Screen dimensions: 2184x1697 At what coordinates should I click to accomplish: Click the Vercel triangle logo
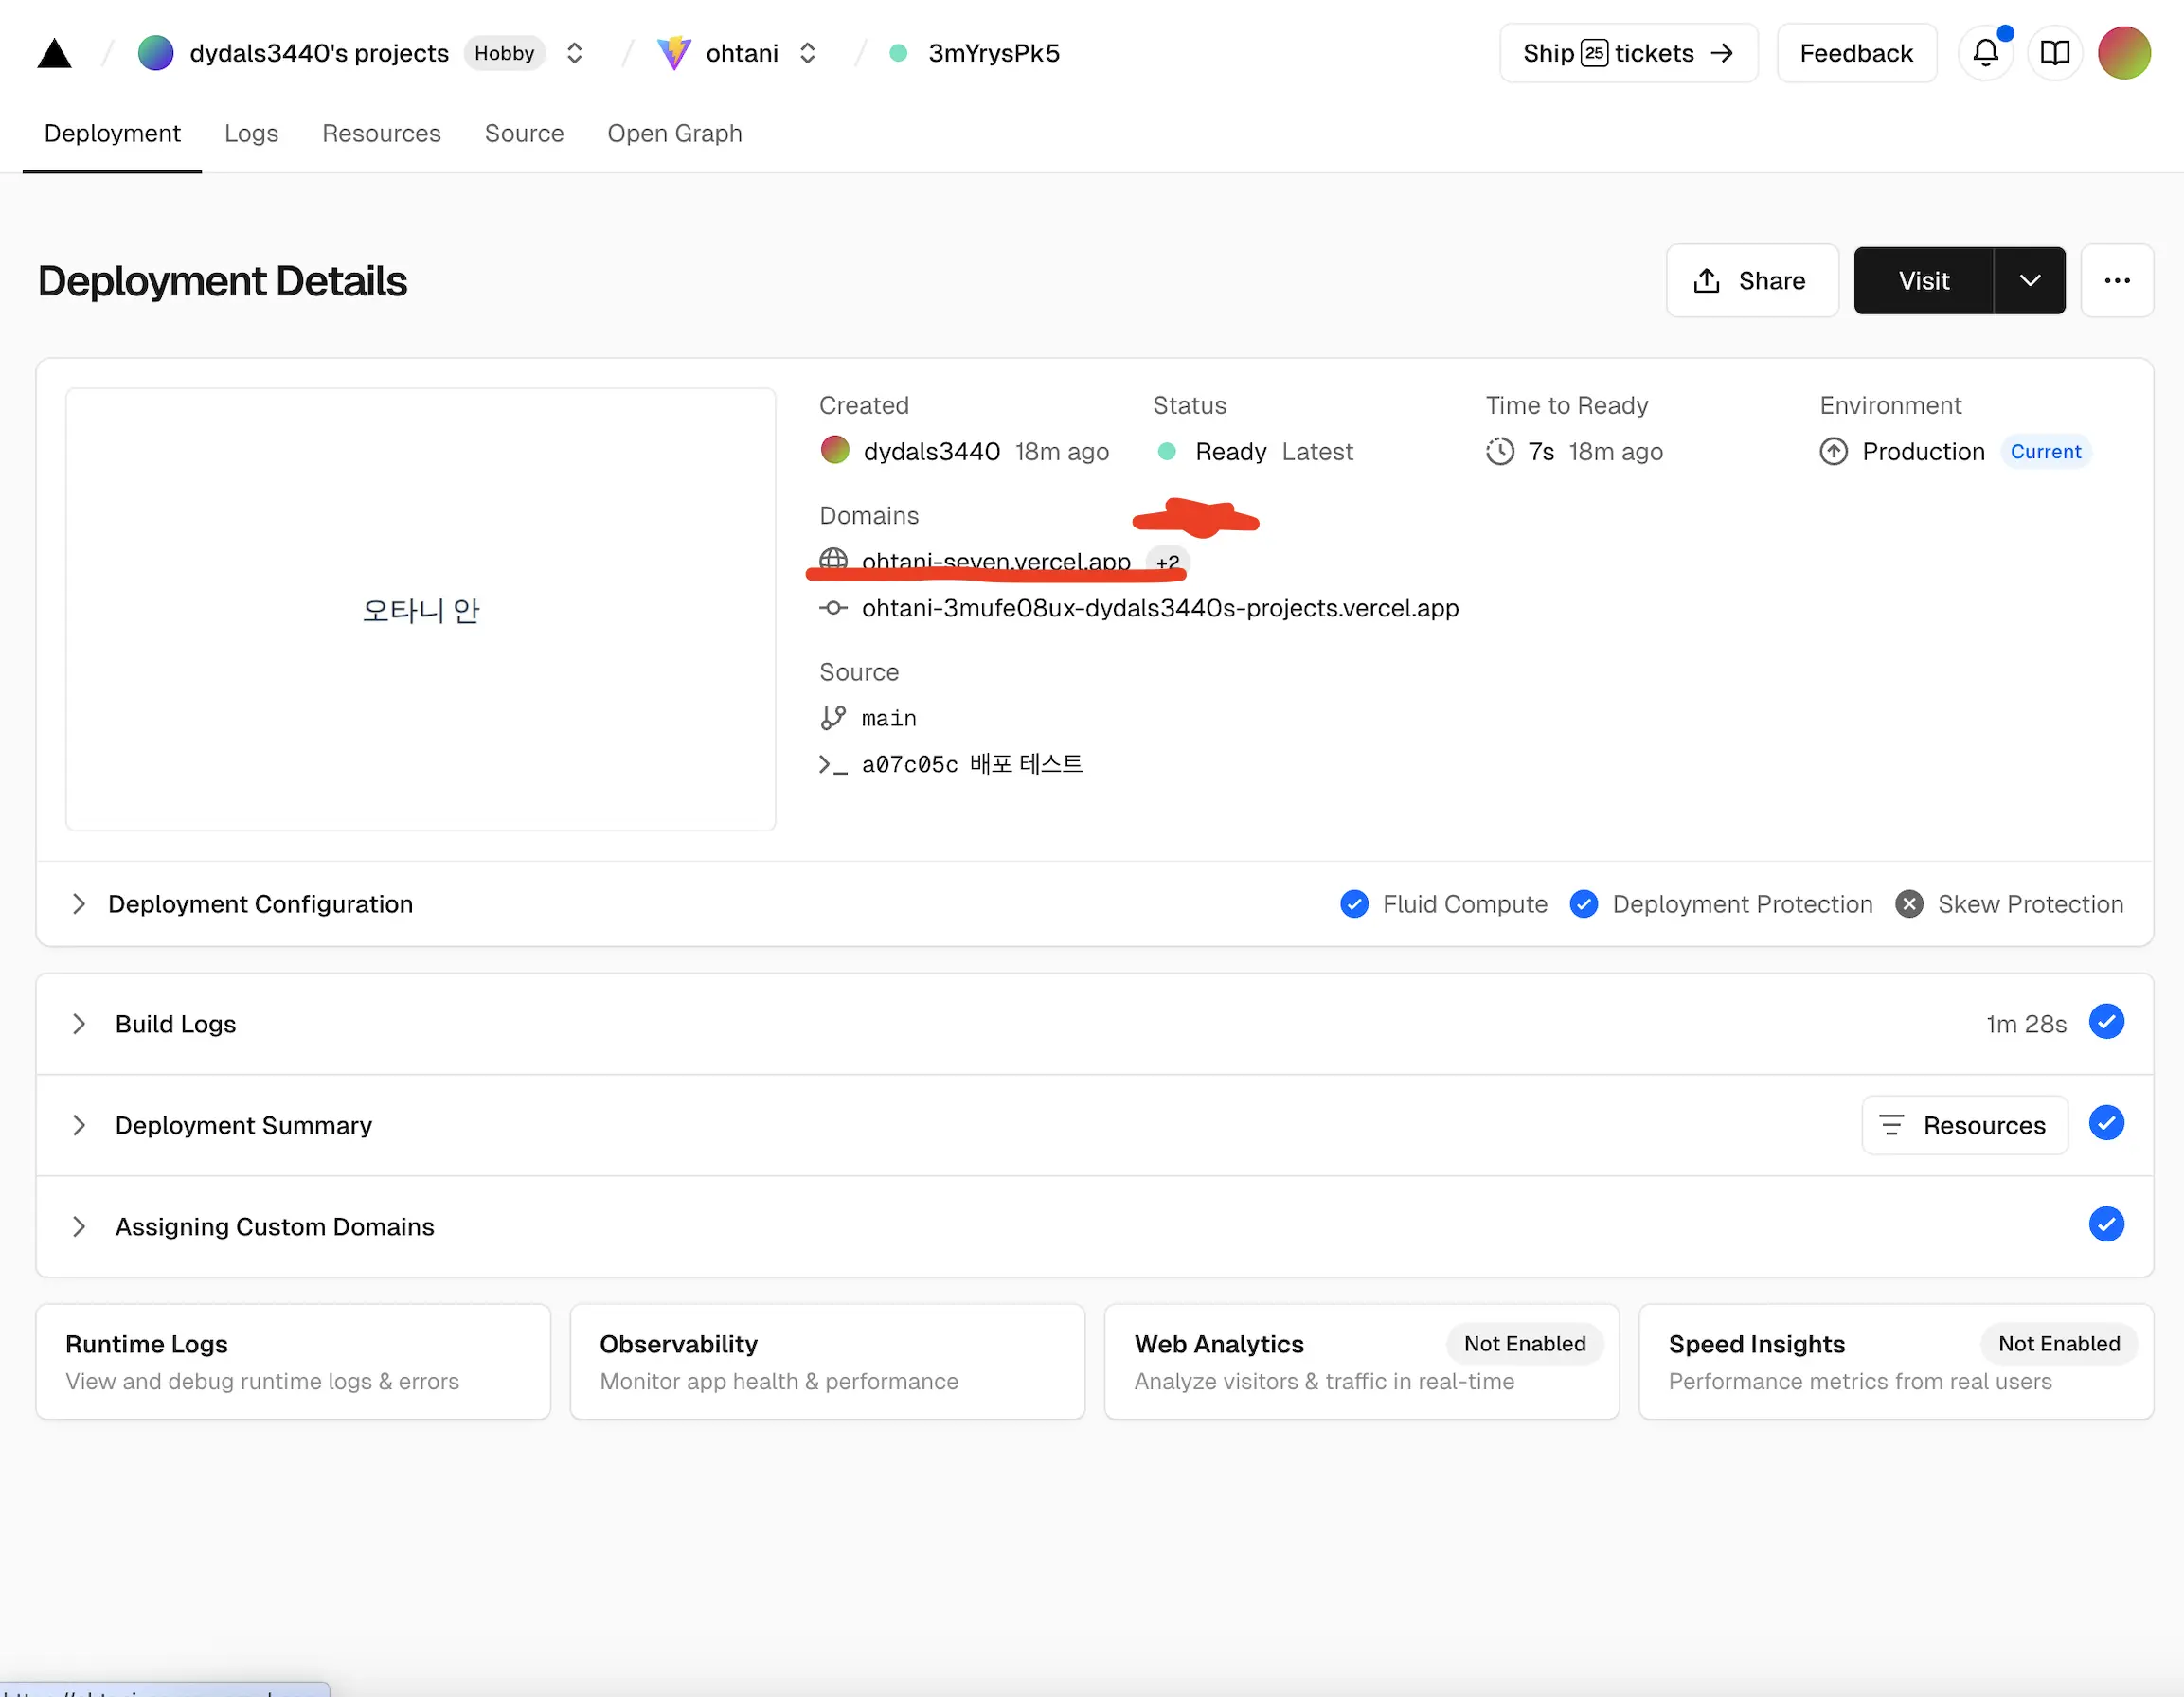point(54,52)
